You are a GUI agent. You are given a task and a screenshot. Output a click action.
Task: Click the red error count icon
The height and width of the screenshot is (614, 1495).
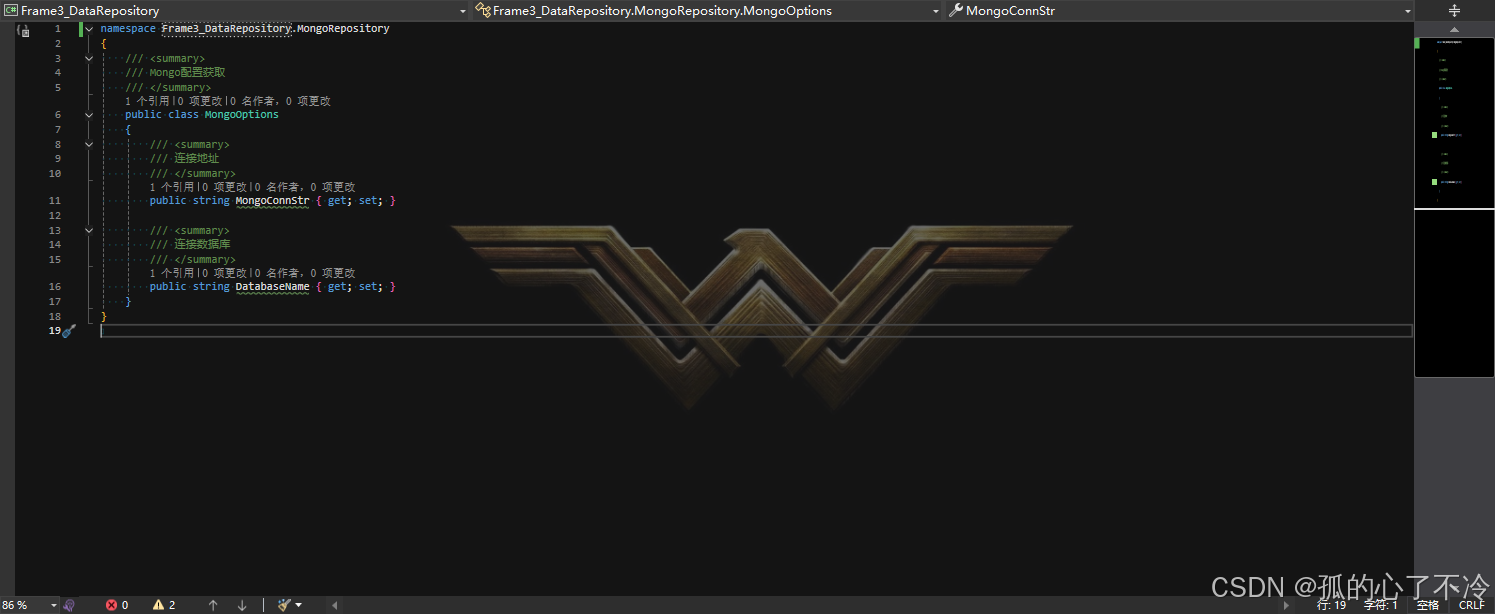[x=111, y=605]
